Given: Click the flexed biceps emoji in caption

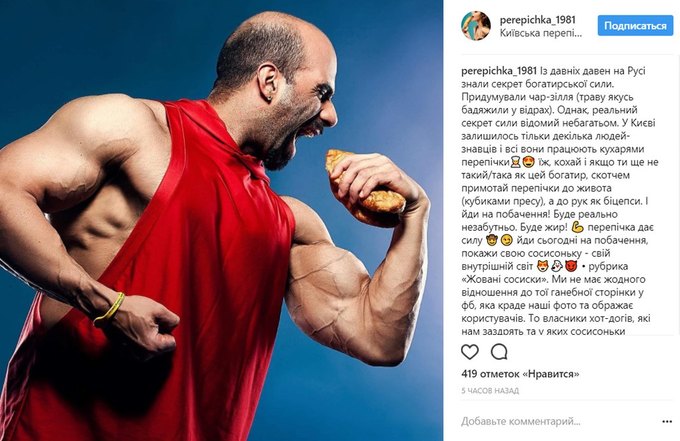Looking at the screenshot, I should (578, 227).
